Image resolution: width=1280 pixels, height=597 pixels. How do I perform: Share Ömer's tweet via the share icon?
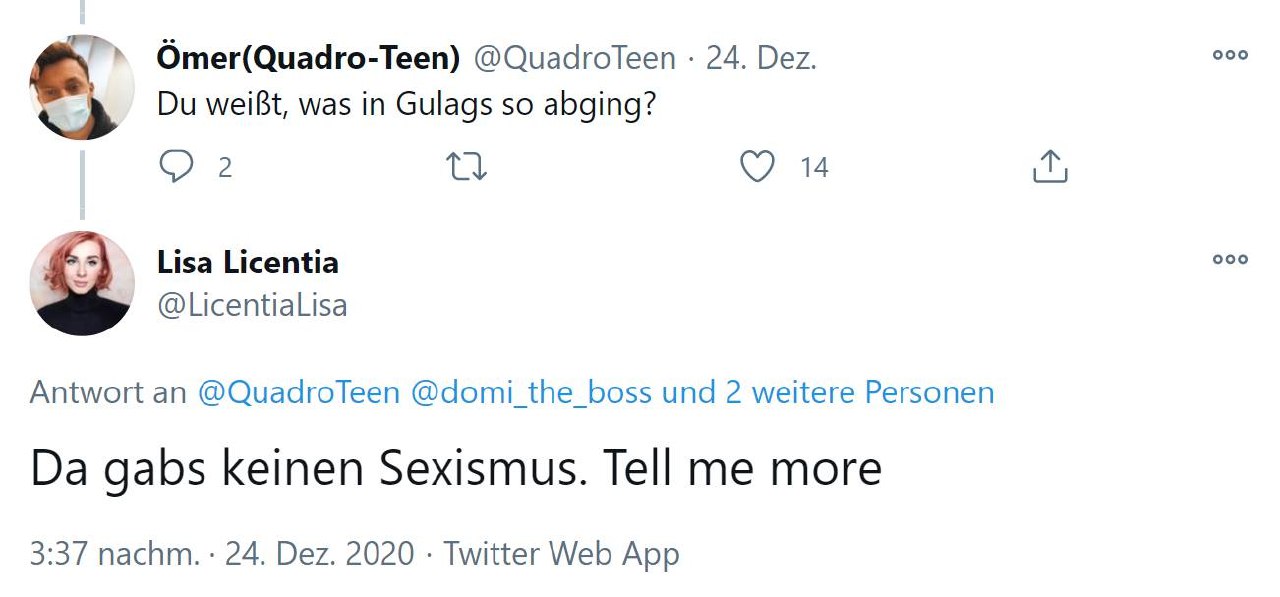[x=1049, y=167]
